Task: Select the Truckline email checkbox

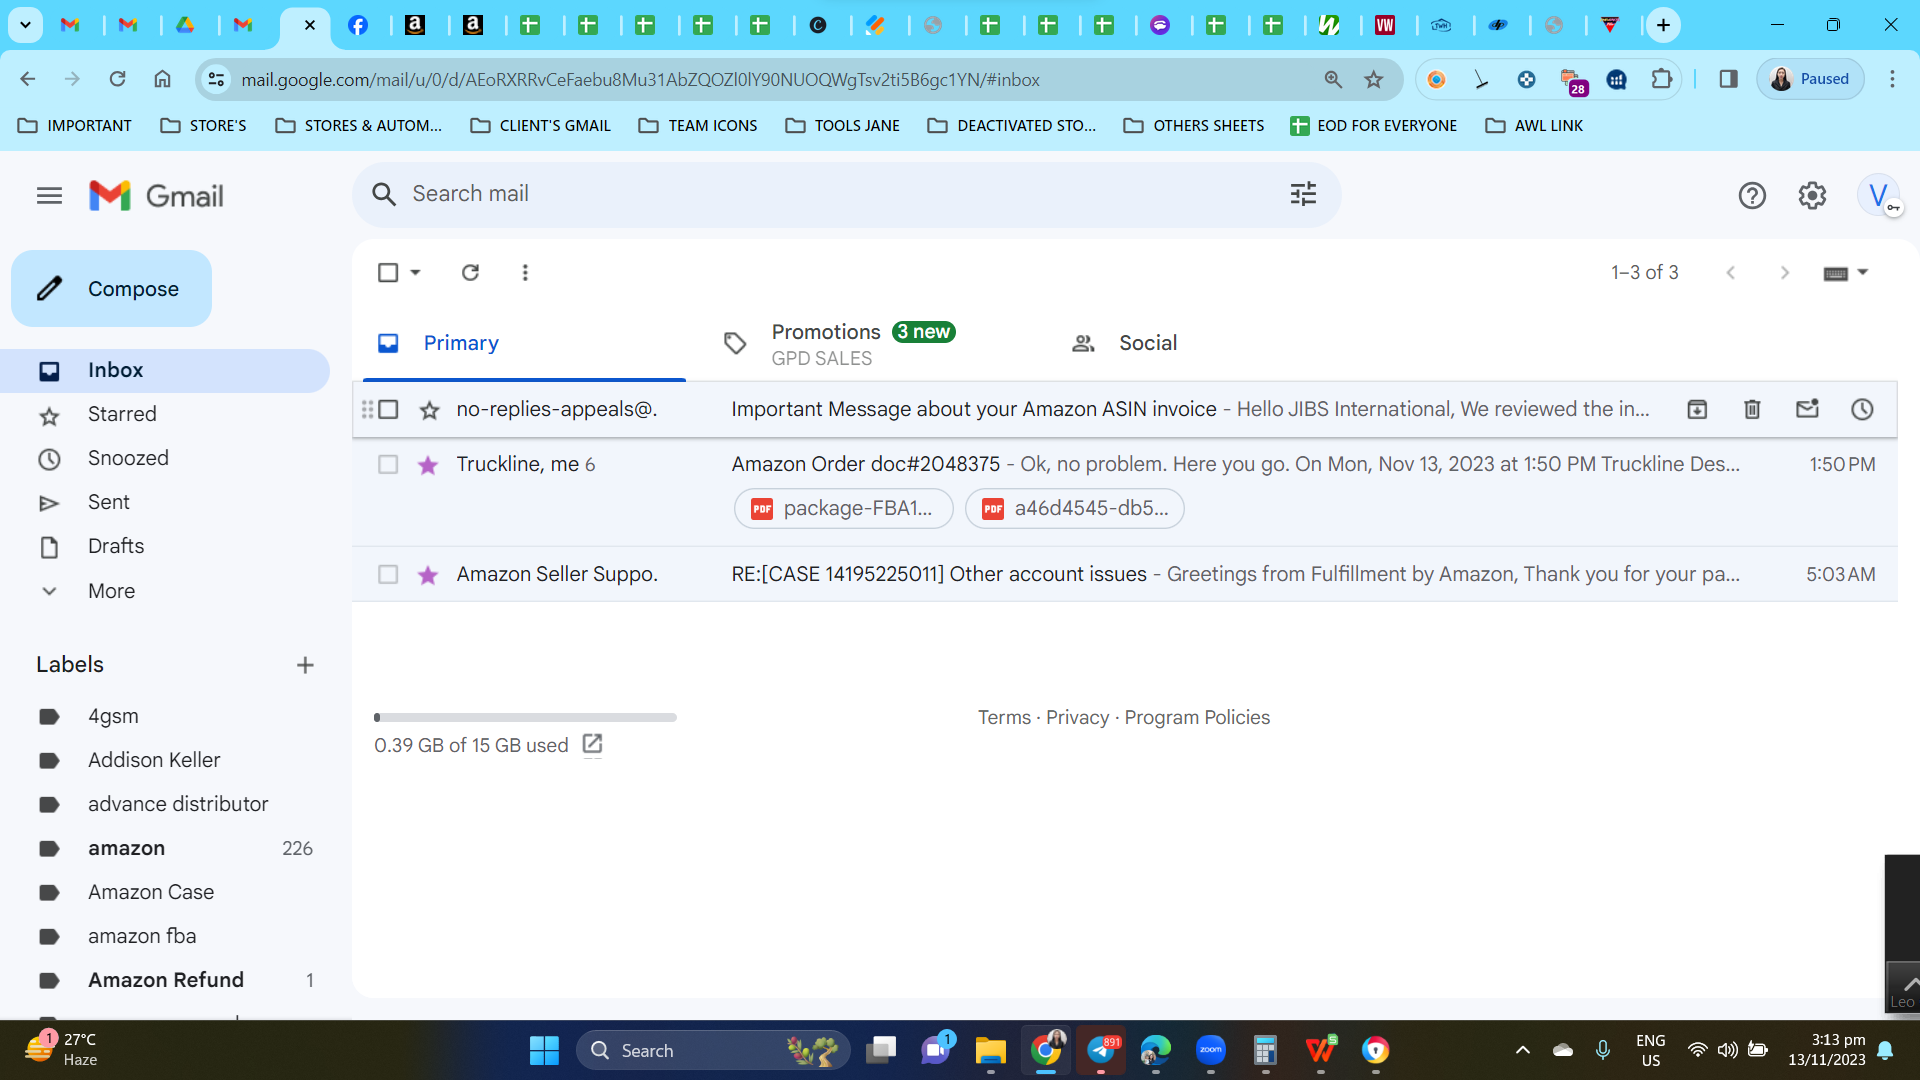Action: coord(388,464)
